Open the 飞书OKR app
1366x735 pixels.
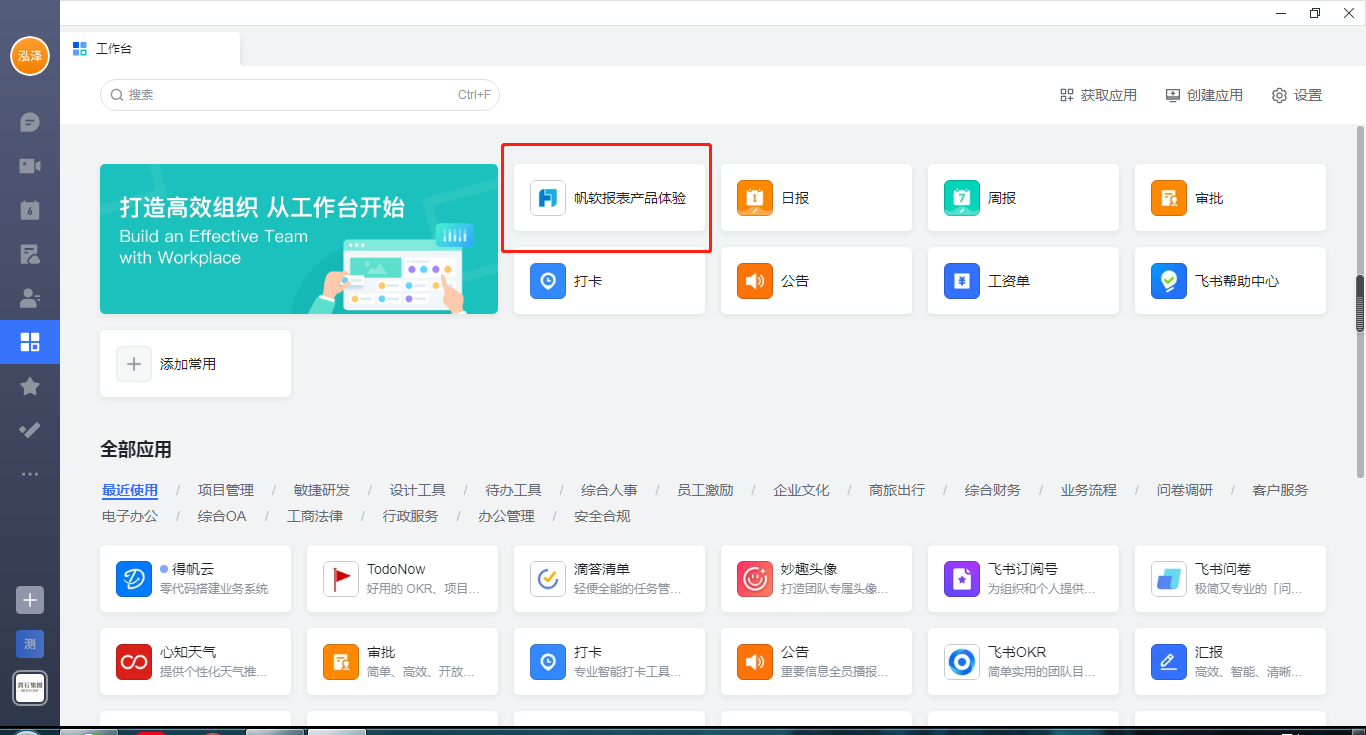[1023, 661]
